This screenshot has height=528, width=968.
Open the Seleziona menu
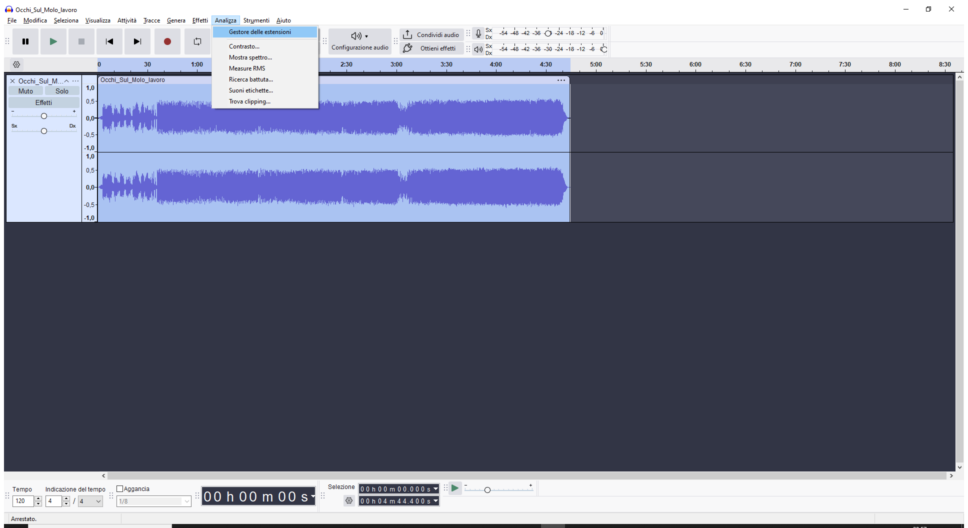[x=66, y=20]
